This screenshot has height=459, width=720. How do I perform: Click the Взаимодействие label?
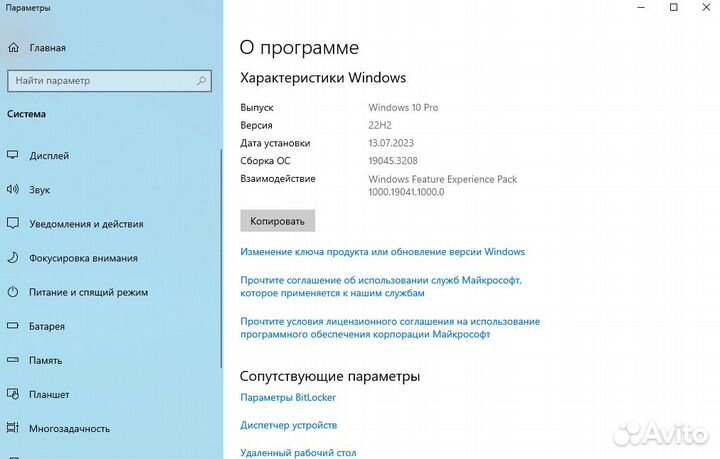click(278, 179)
